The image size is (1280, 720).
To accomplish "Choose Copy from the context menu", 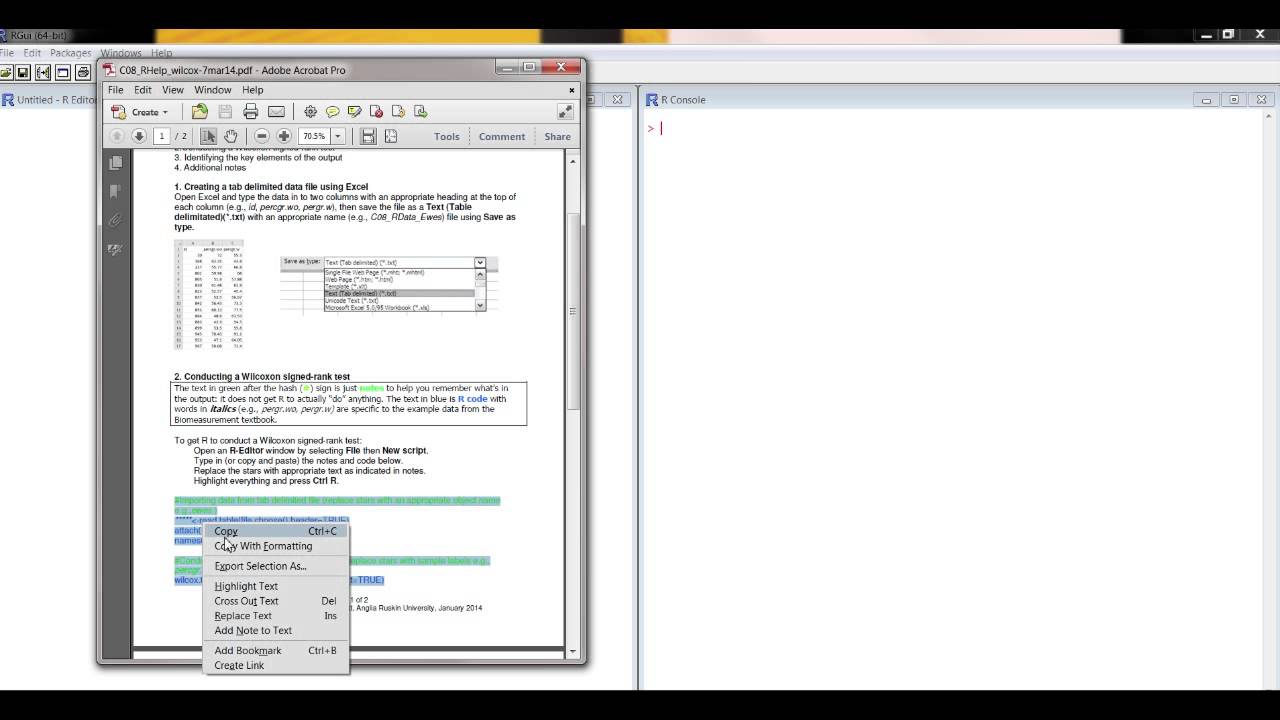I will [277, 531].
